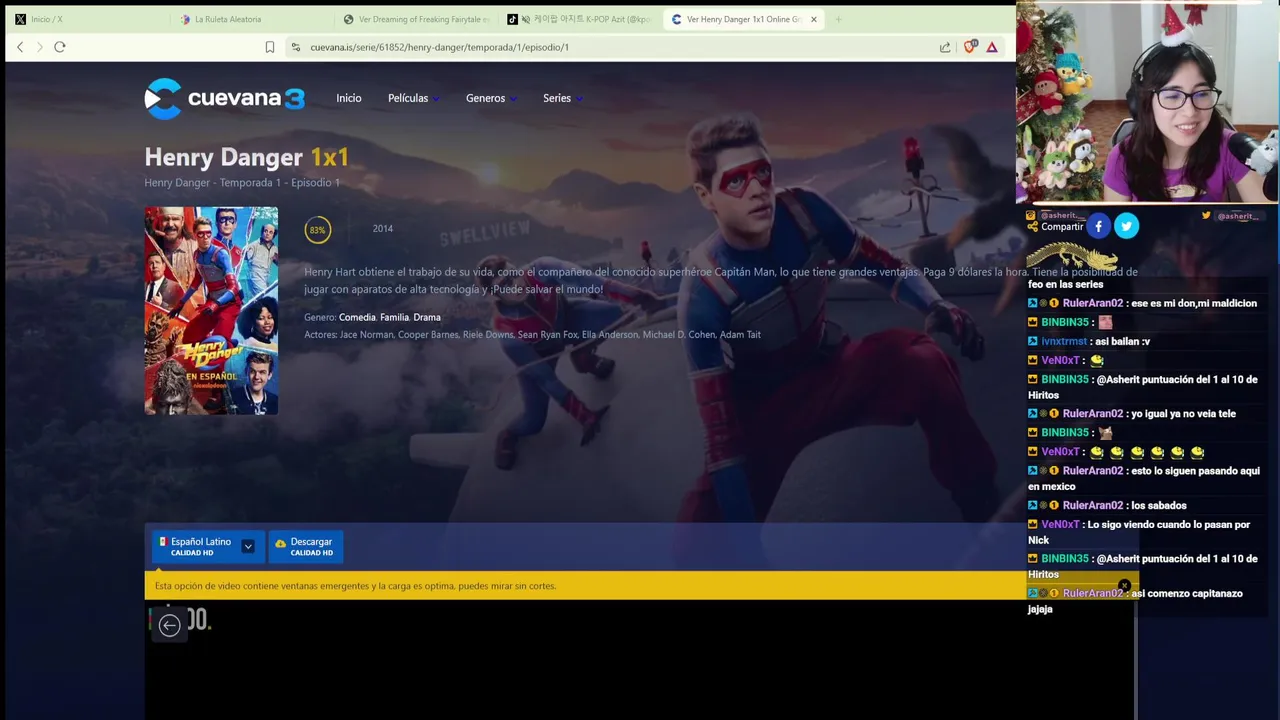
Task: Click the Henry Danger 1x1 title
Action: tap(246, 157)
